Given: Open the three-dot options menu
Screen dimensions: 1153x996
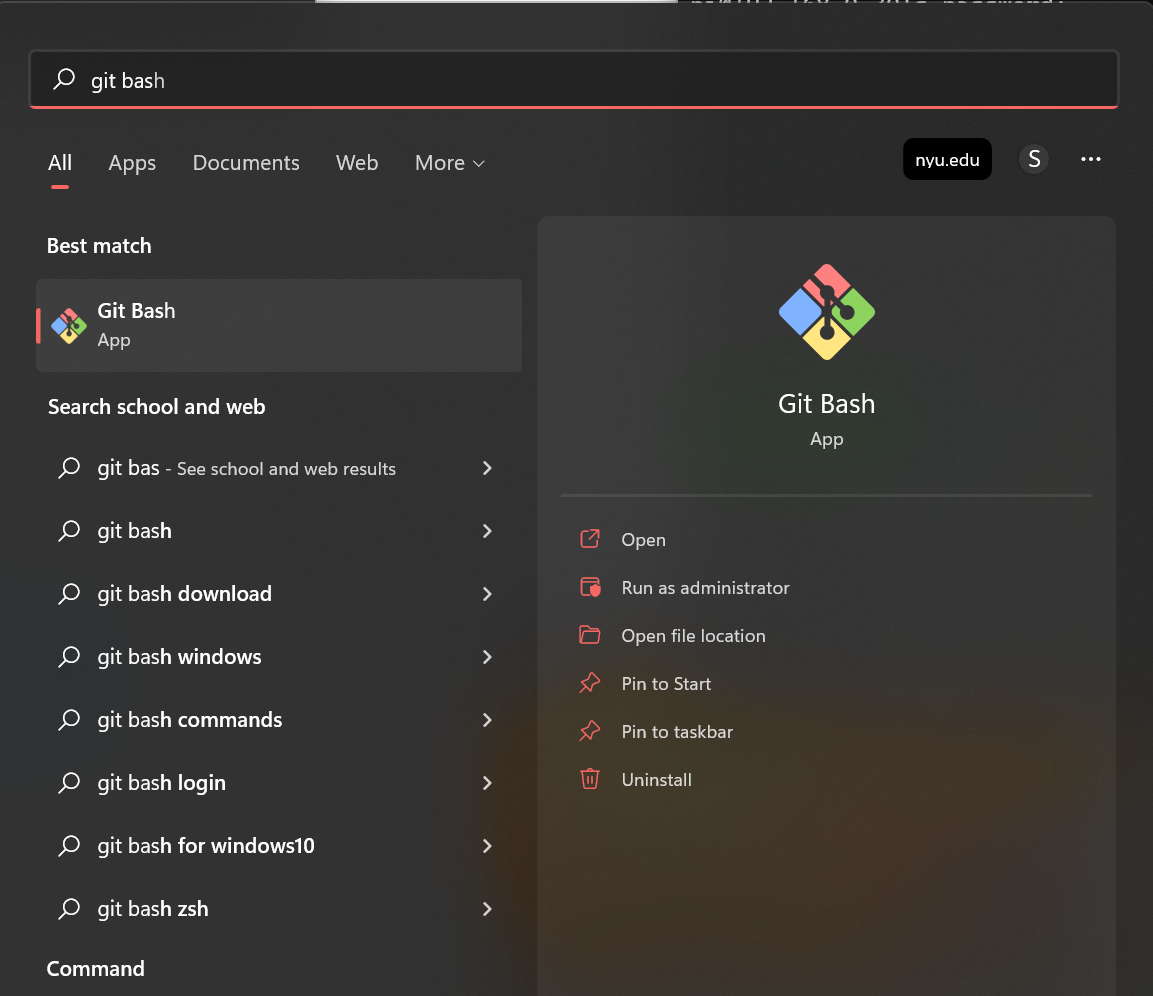Looking at the screenshot, I should [1090, 159].
